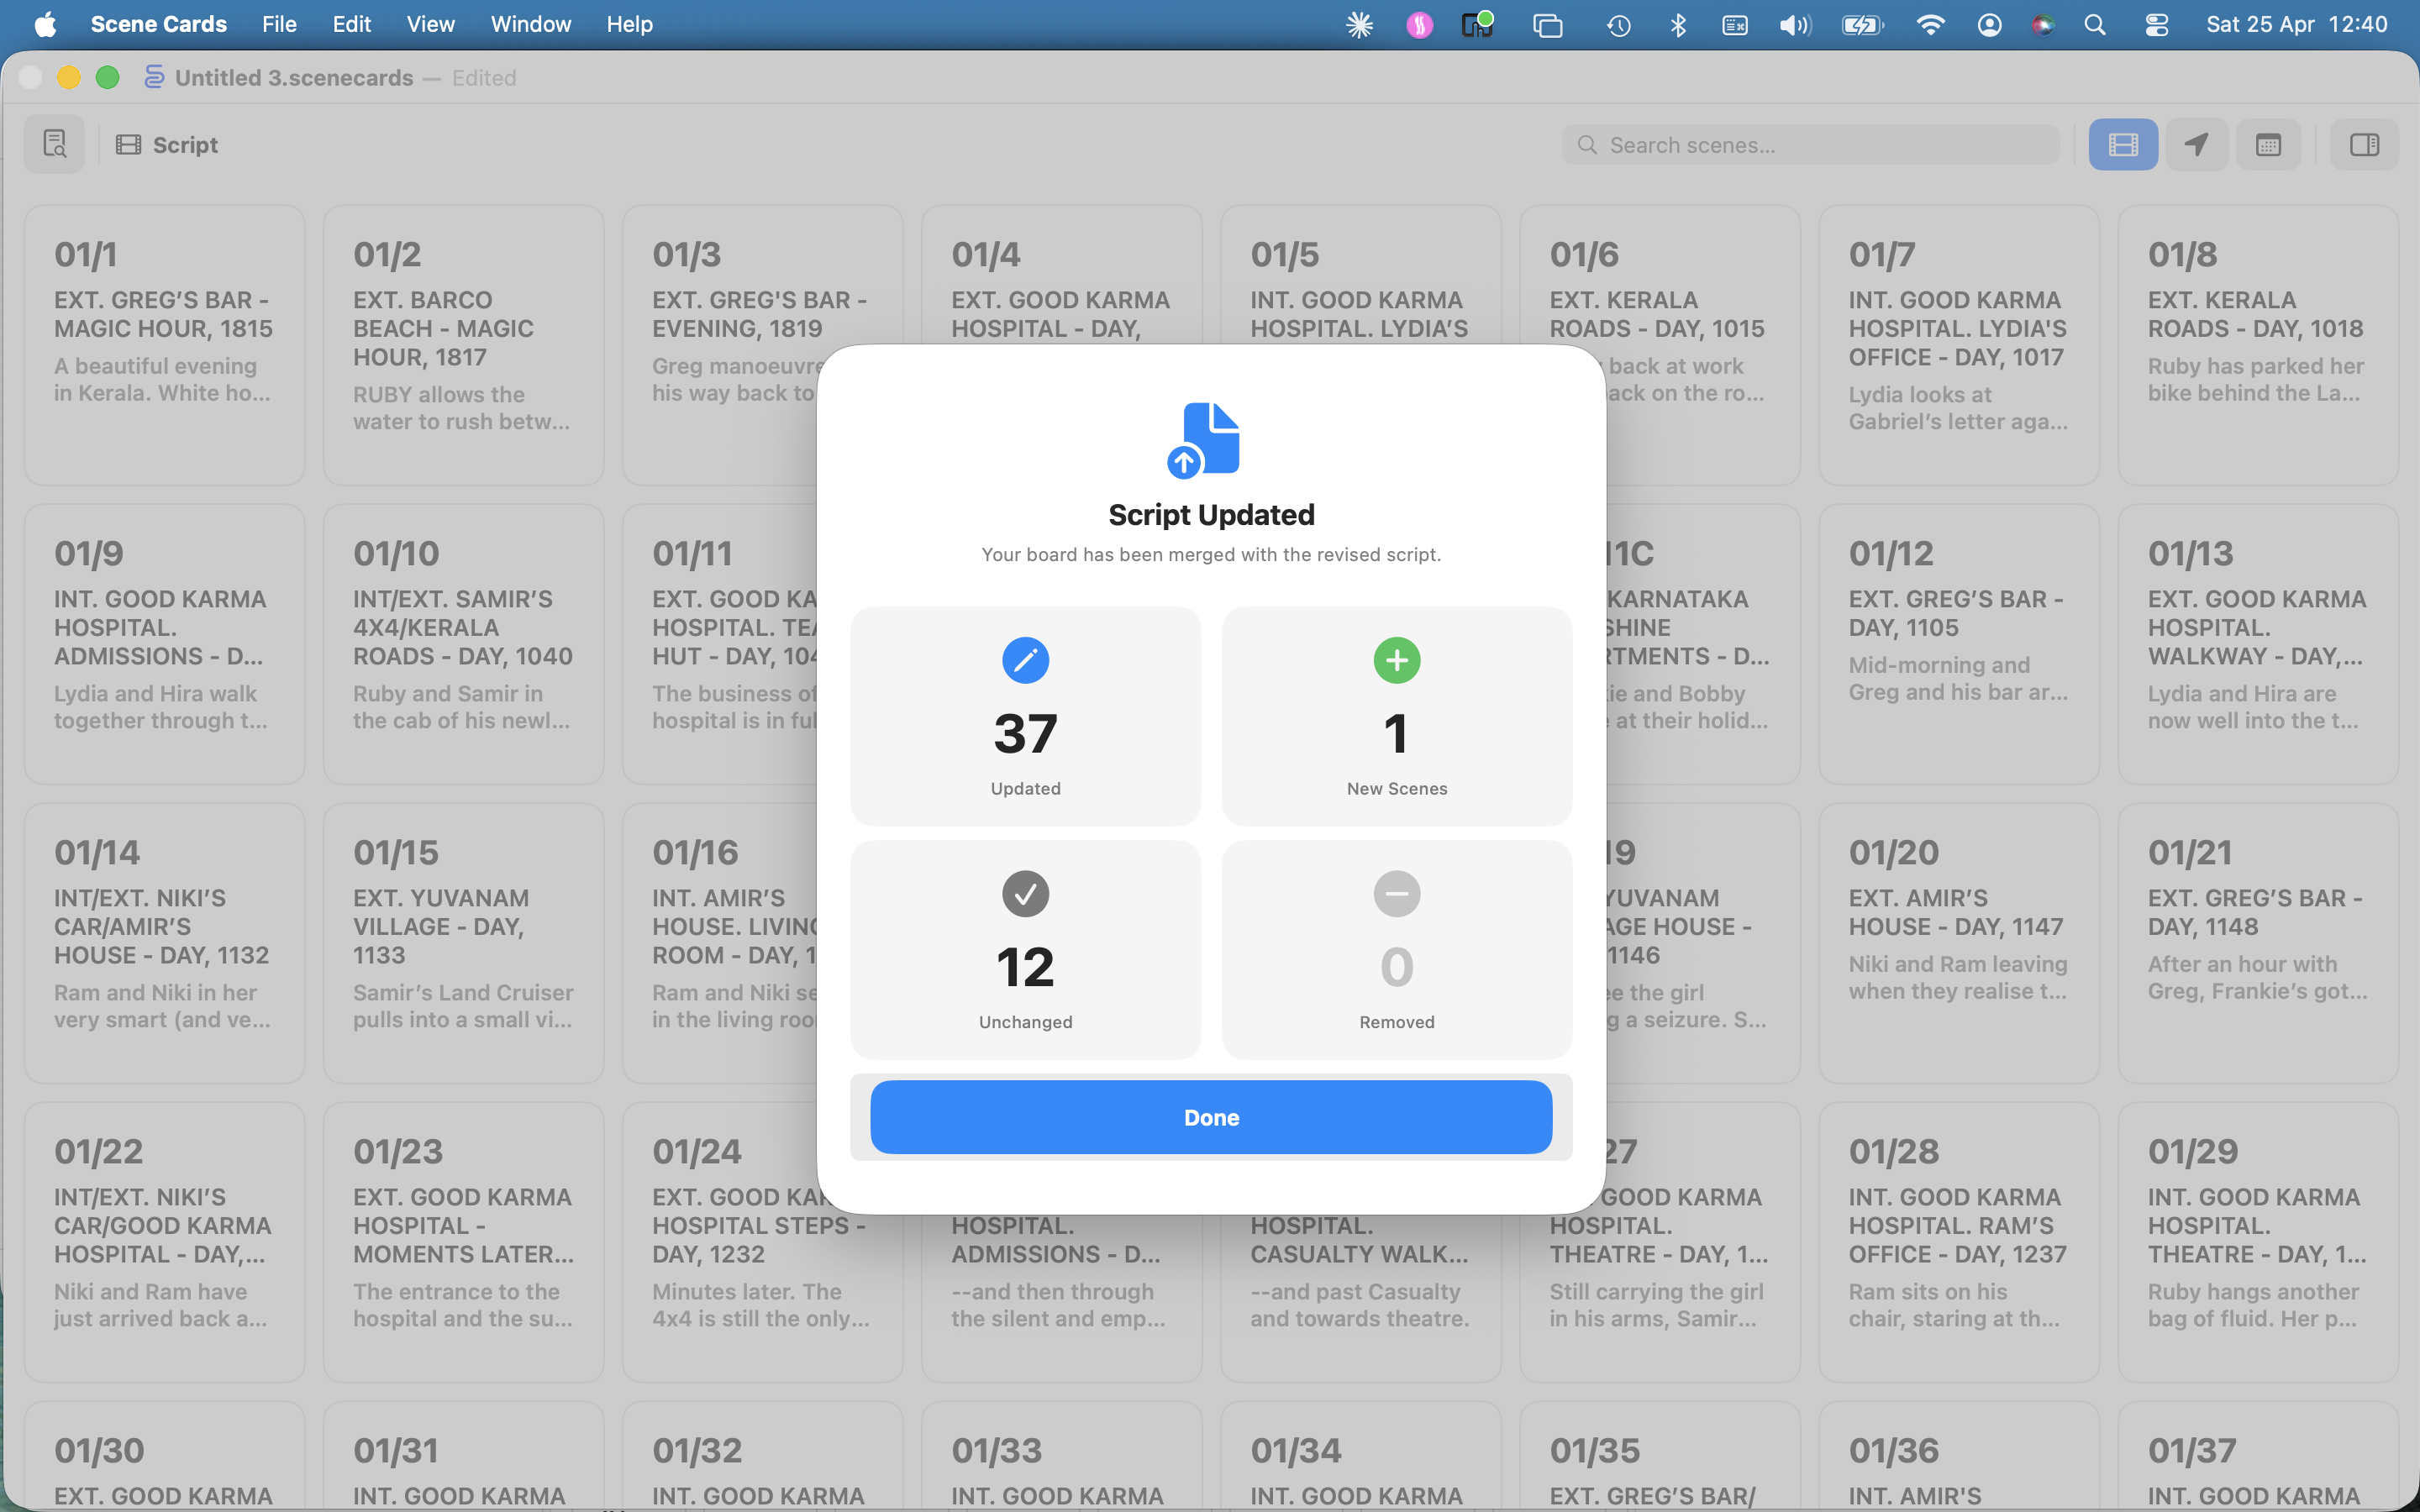Image resolution: width=2420 pixels, height=1512 pixels.
Task: Click the Done button in dialog
Action: pyautogui.click(x=1211, y=1117)
